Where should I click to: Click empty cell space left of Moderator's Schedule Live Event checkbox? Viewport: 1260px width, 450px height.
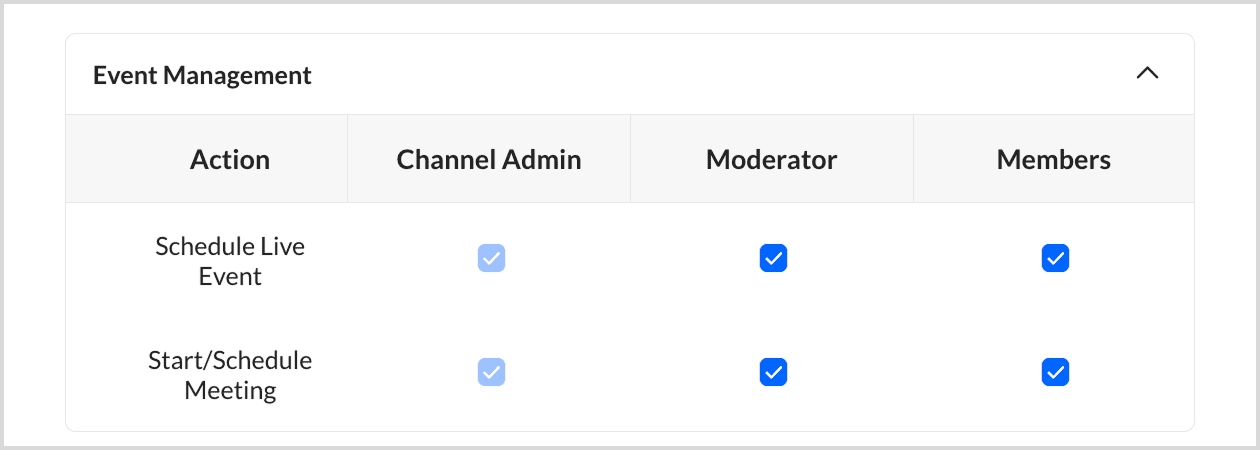tap(690, 258)
